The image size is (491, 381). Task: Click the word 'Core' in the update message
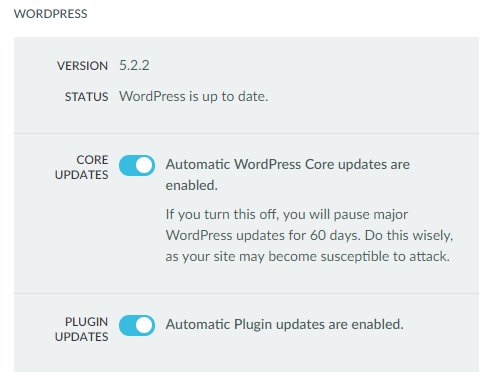[319, 164]
